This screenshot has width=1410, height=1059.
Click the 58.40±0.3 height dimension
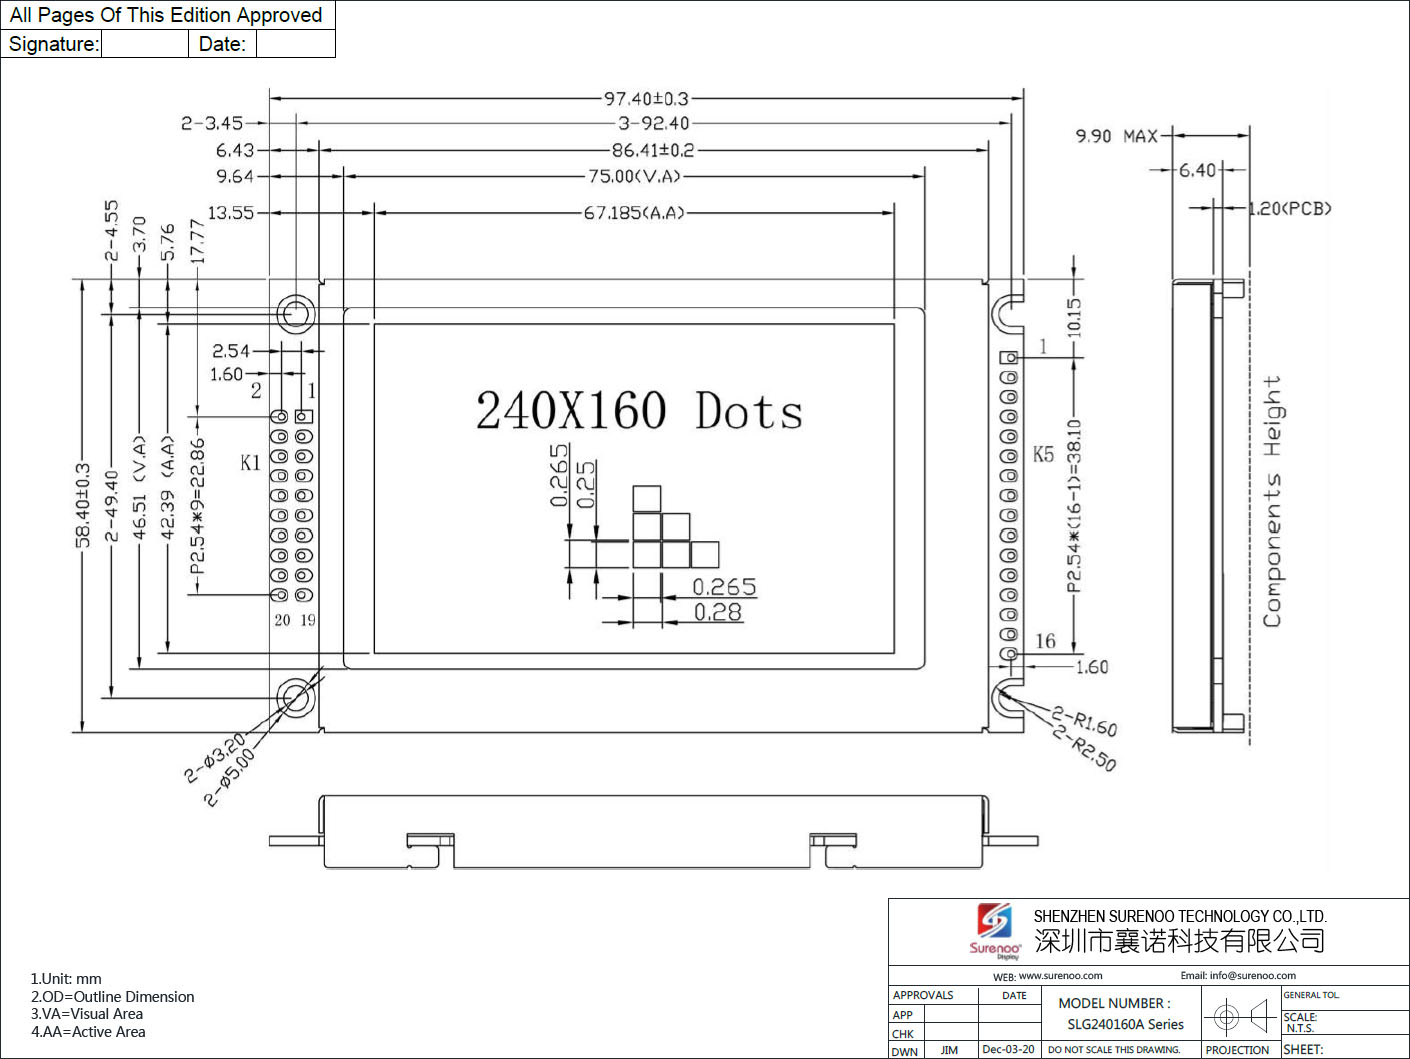point(83,505)
